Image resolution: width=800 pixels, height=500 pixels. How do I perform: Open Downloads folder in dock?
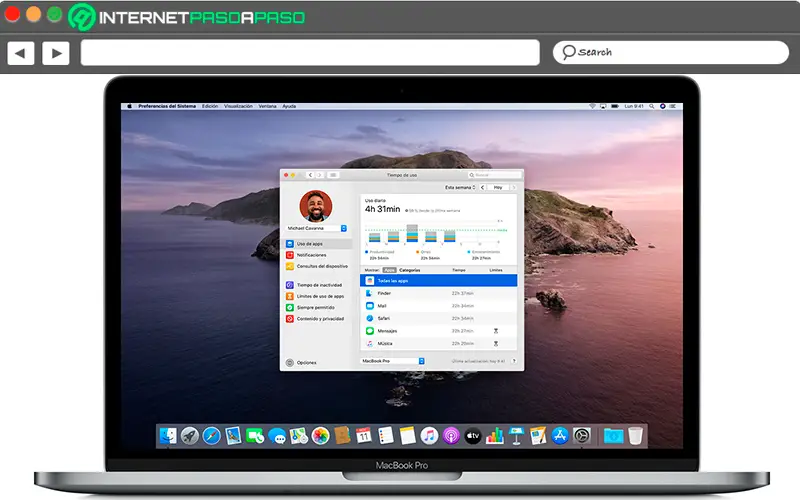pyautogui.click(x=613, y=436)
